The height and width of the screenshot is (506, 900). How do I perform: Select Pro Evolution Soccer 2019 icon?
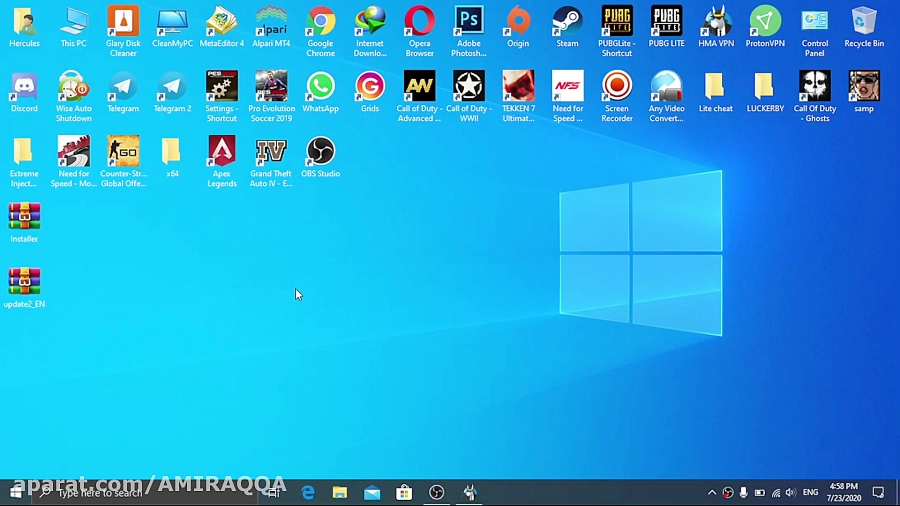[x=271, y=96]
